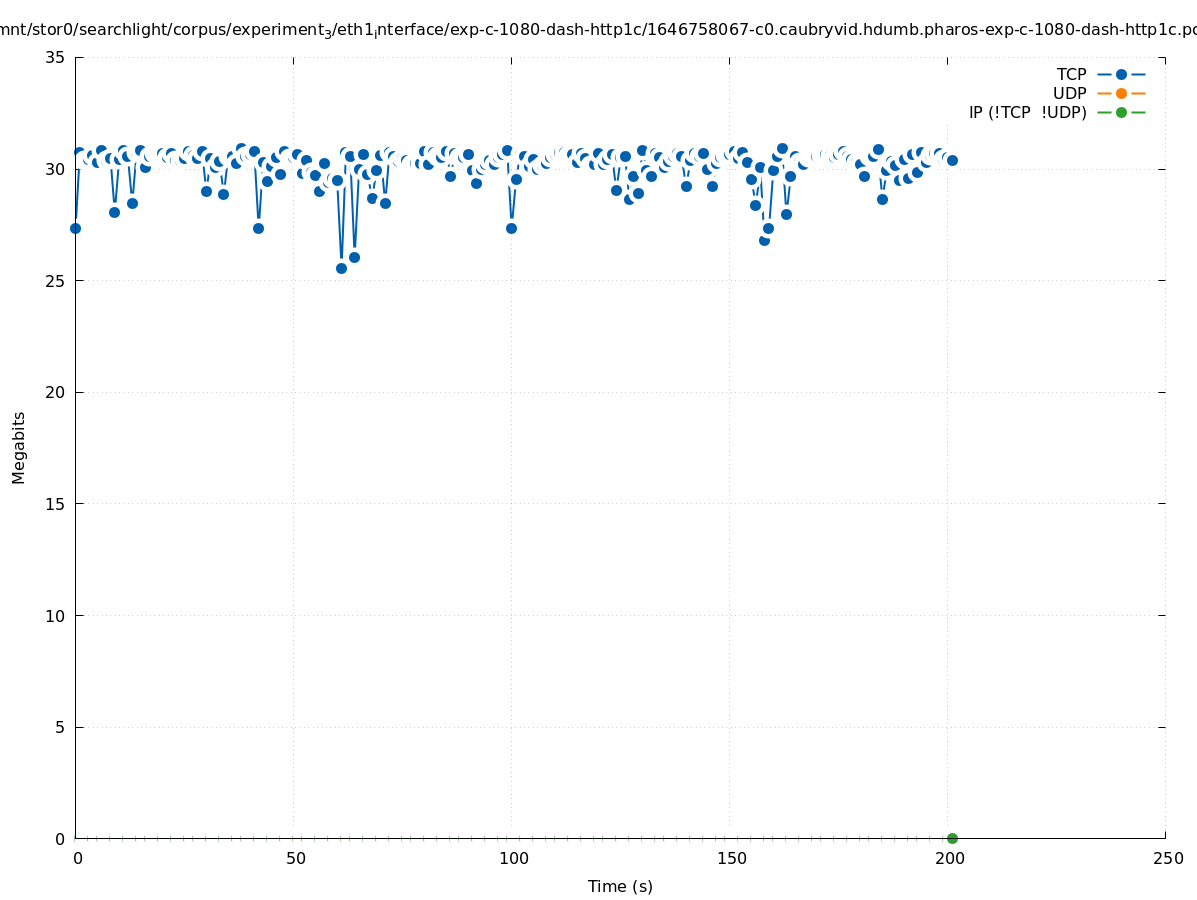Click the 250 tick label on x-axis
1197x900 pixels.
point(1167,858)
